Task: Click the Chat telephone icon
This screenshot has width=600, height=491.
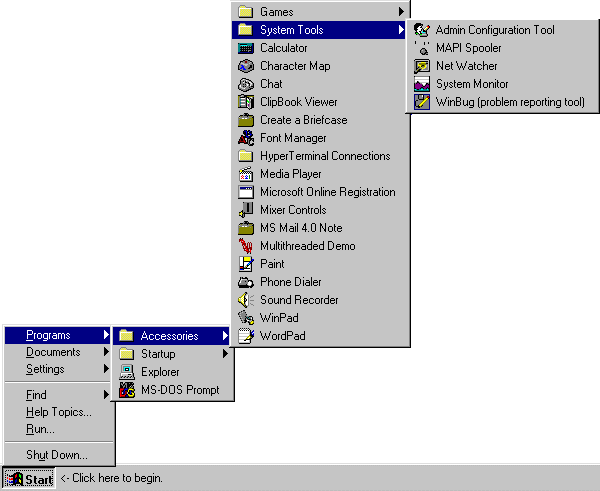Action: point(246,84)
